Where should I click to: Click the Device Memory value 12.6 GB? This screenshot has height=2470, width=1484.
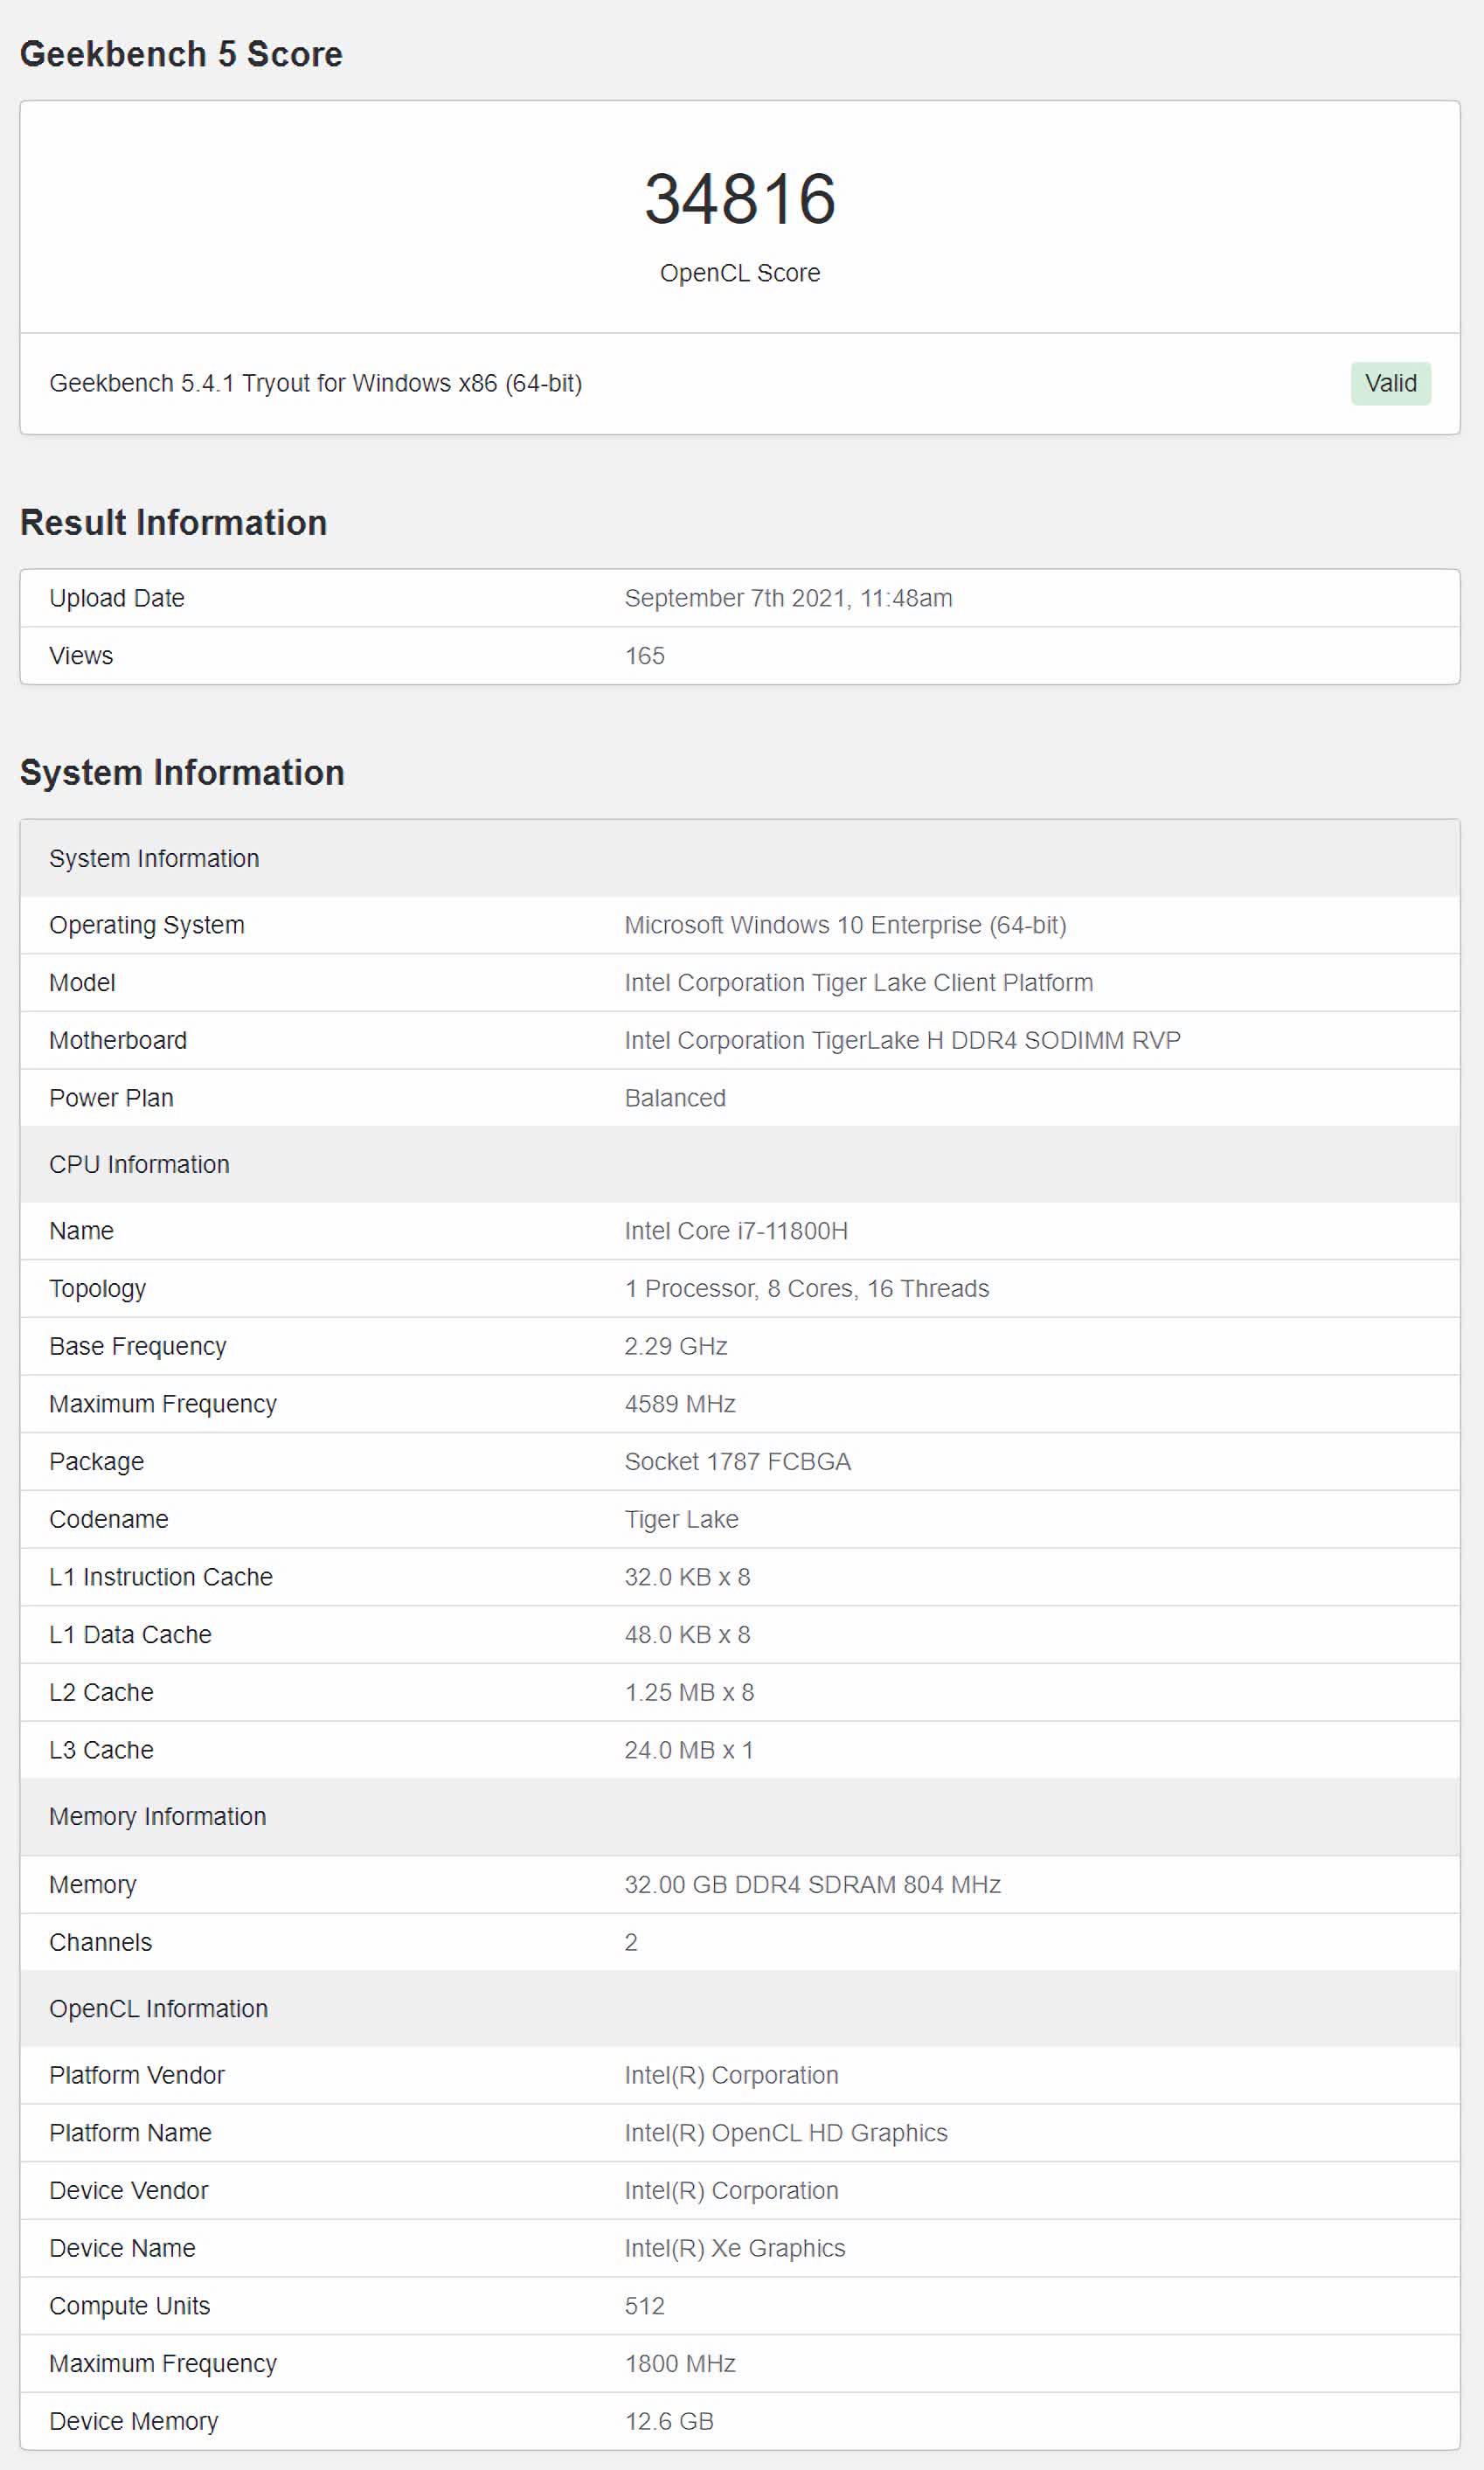tap(669, 2422)
